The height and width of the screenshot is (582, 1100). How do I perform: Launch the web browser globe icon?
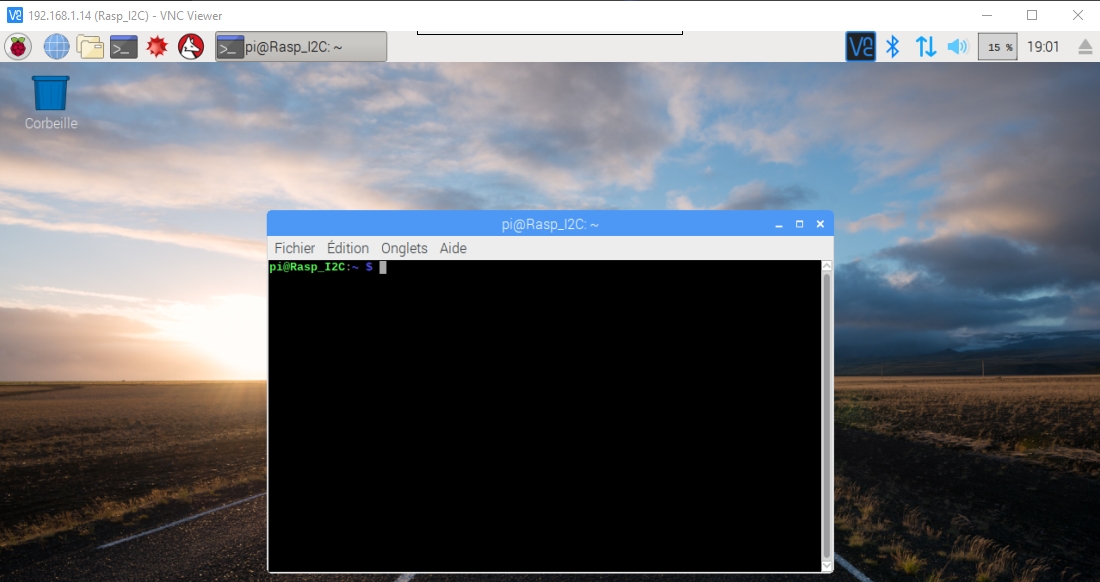pyautogui.click(x=56, y=46)
